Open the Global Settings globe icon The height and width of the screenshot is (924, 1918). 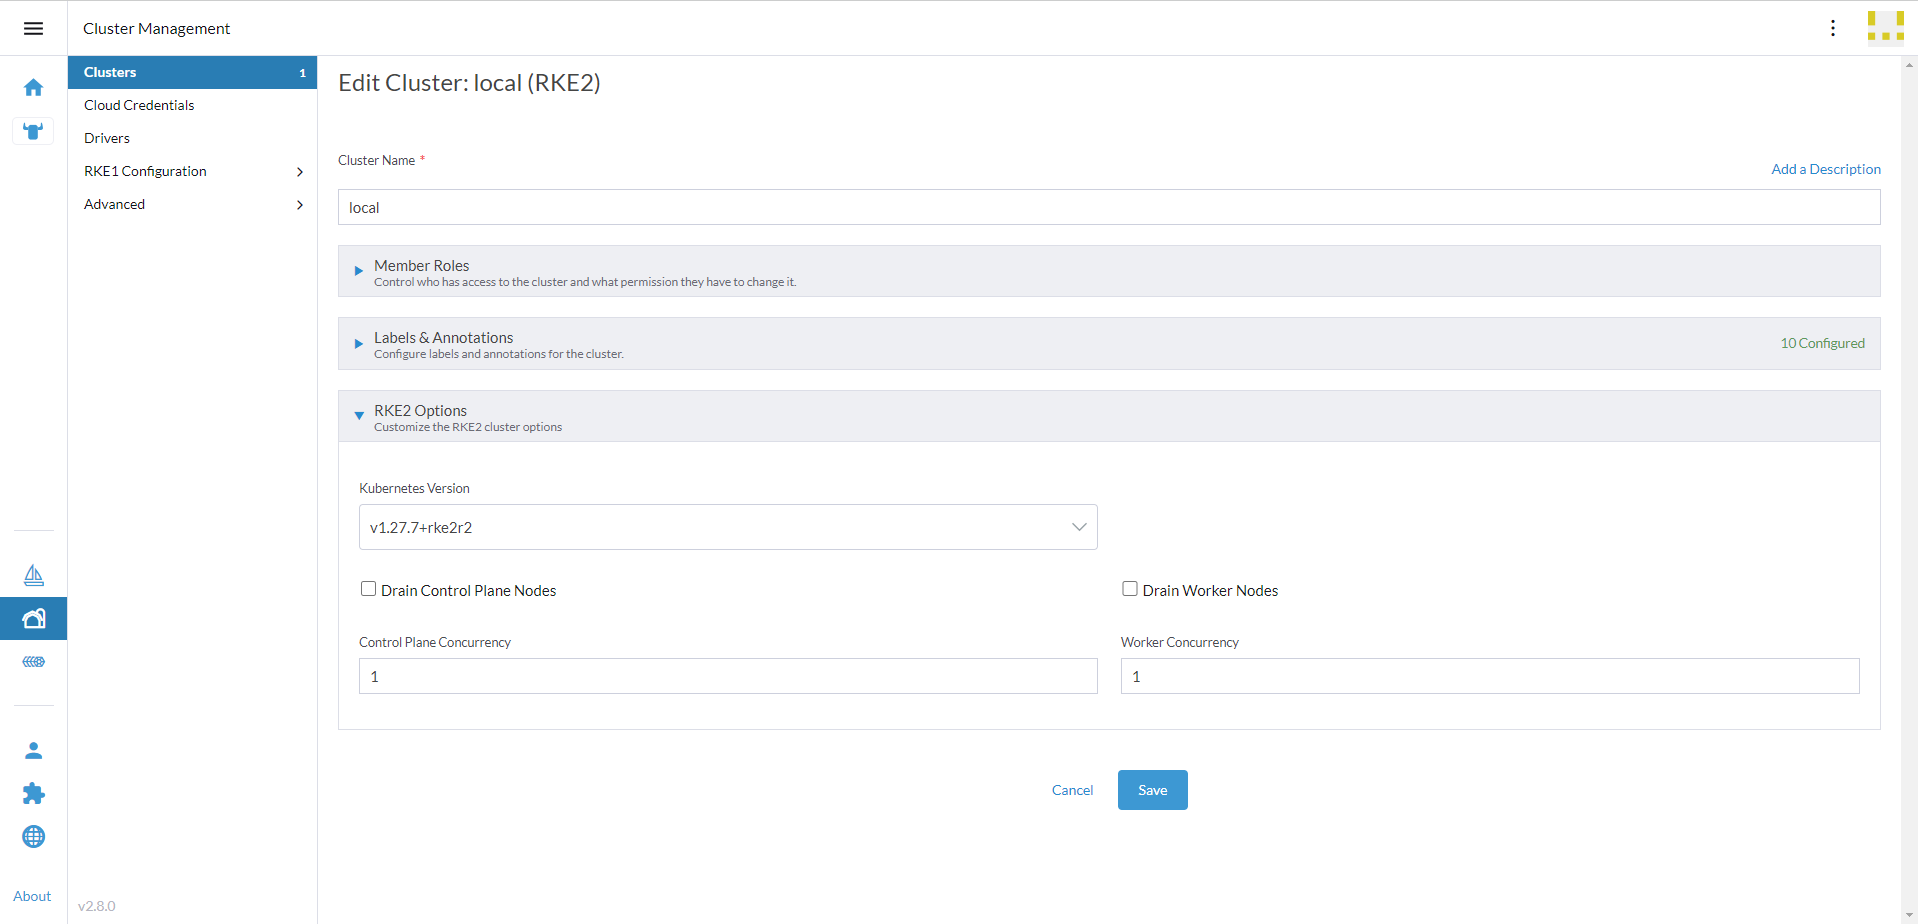pos(33,836)
